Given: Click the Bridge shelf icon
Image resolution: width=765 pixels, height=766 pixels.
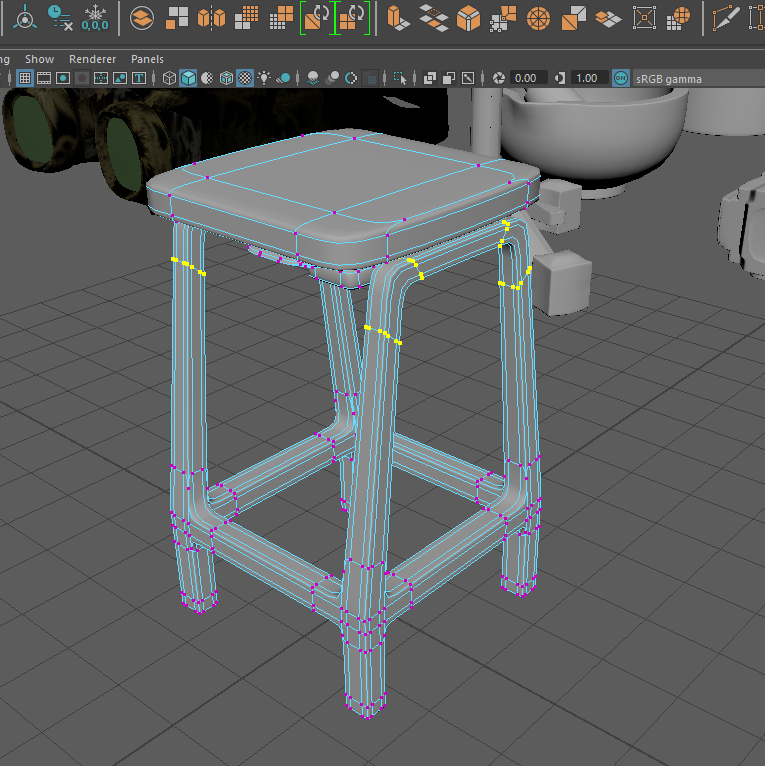Looking at the screenshot, I should click(432, 17).
